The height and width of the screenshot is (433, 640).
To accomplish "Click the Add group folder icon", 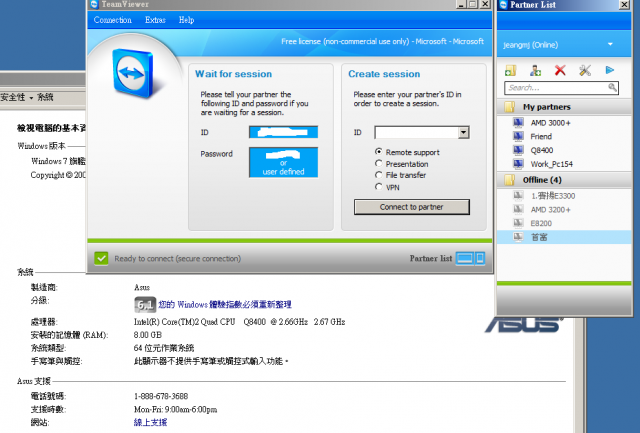I will tap(511, 71).
